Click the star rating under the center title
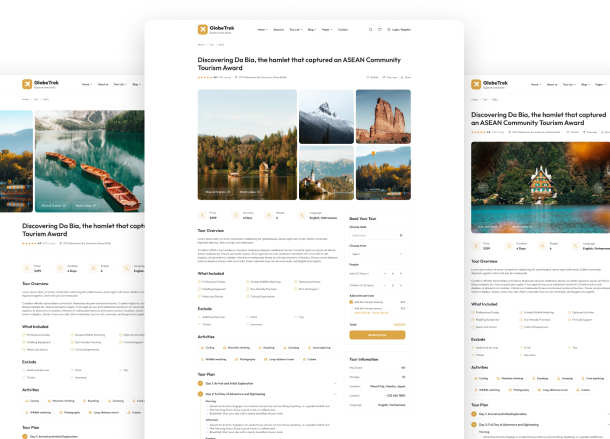 click(205, 77)
